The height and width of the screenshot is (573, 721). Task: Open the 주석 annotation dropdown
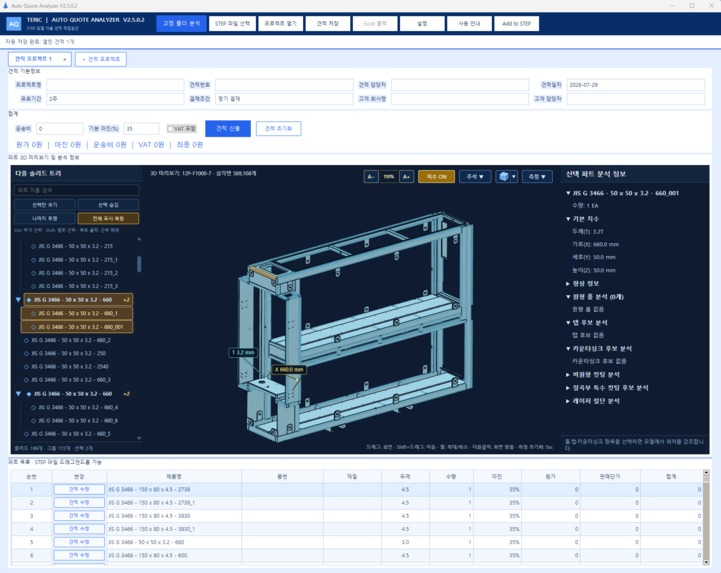(475, 177)
